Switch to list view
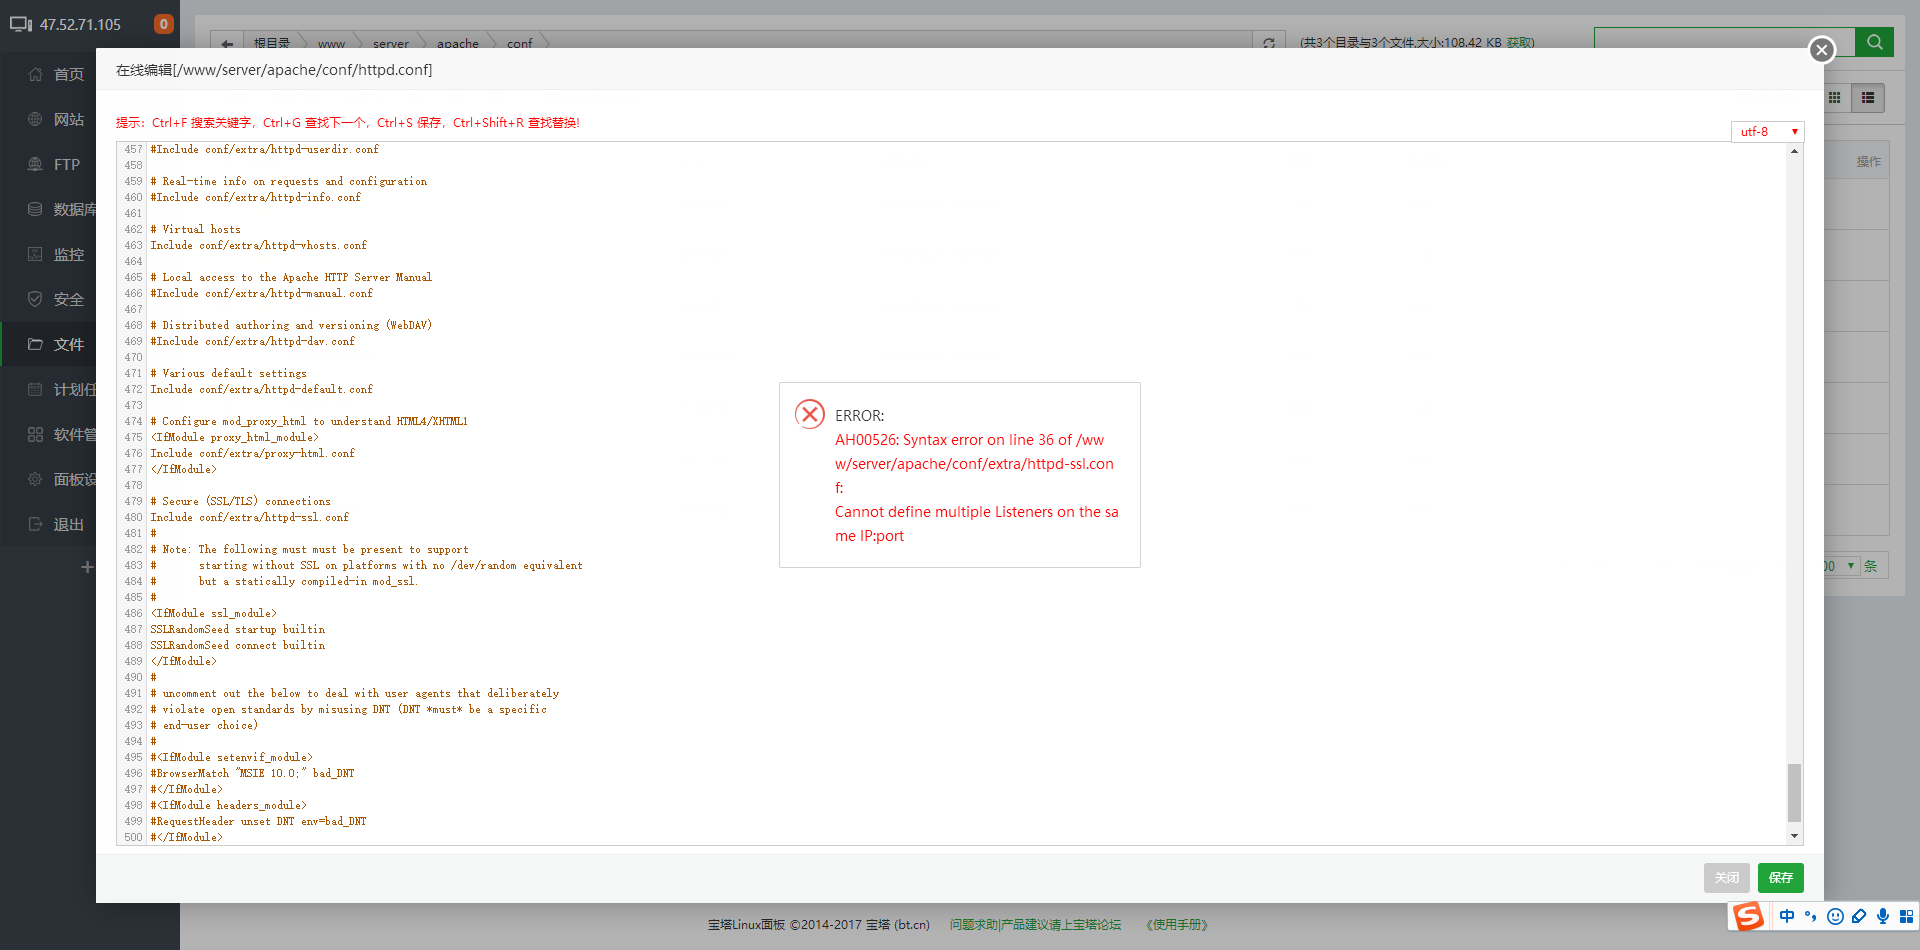 [x=1867, y=98]
